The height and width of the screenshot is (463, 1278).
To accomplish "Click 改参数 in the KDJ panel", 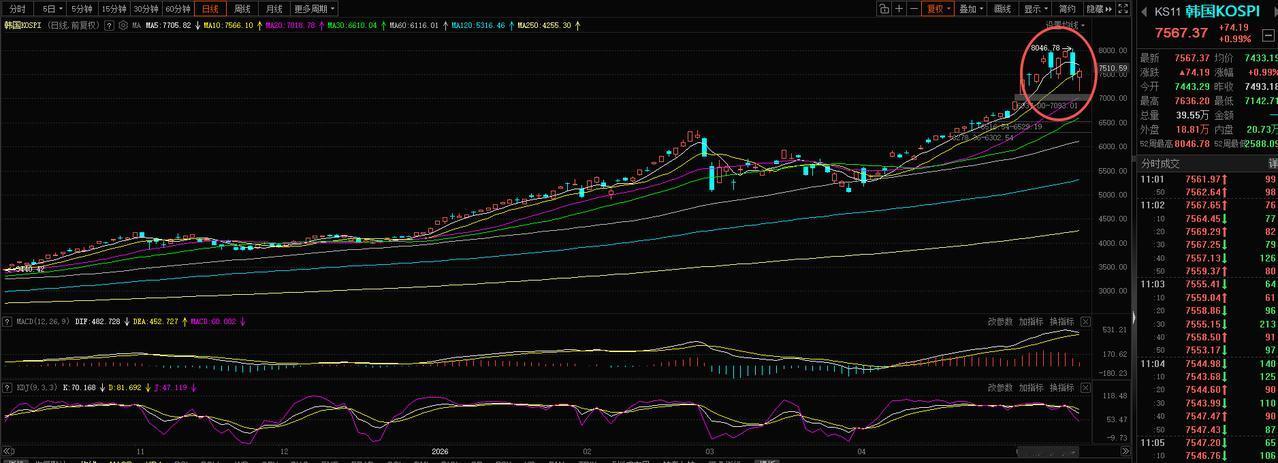I will coord(1001,386).
